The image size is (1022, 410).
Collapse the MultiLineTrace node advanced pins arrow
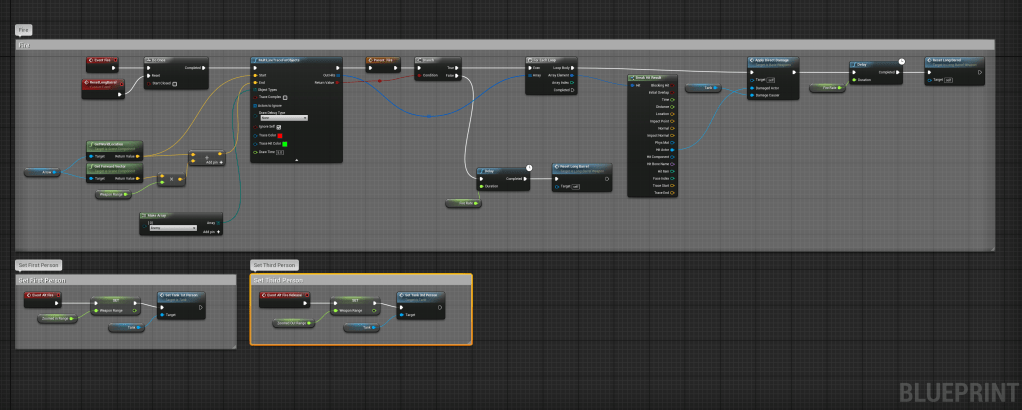click(295, 159)
